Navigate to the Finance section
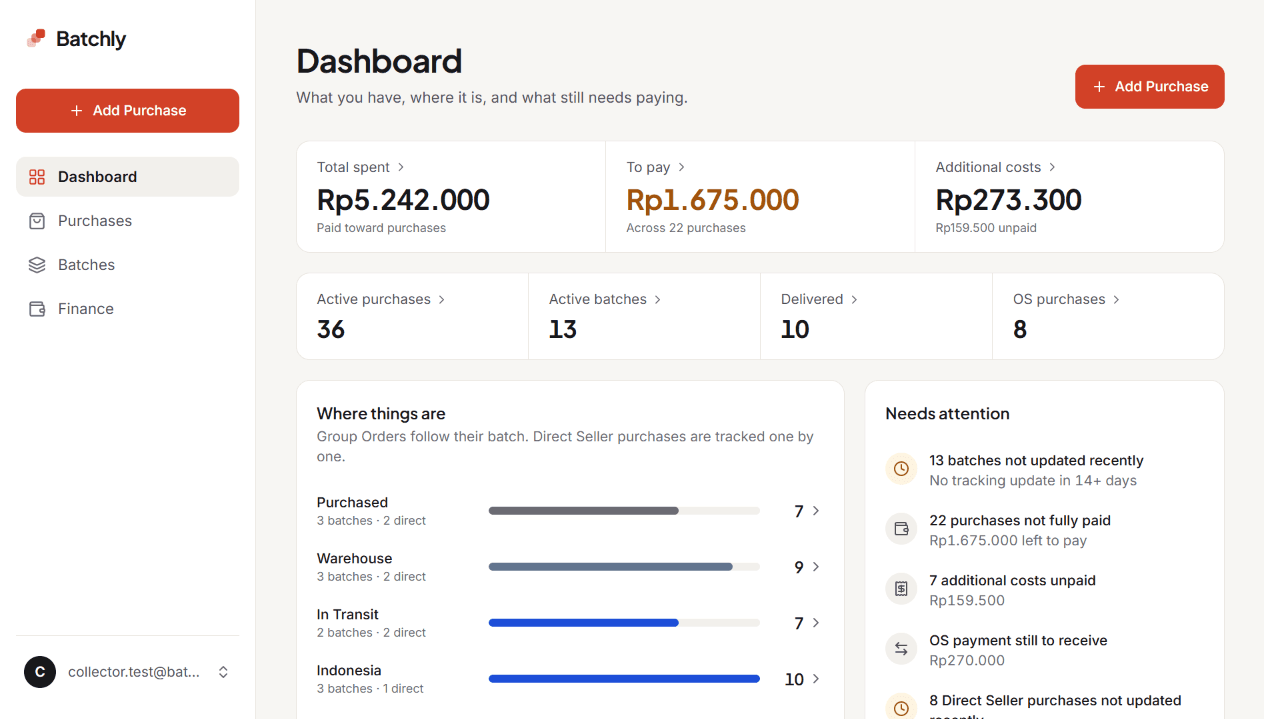Viewport: 1264px width, 719px height. coord(127,309)
